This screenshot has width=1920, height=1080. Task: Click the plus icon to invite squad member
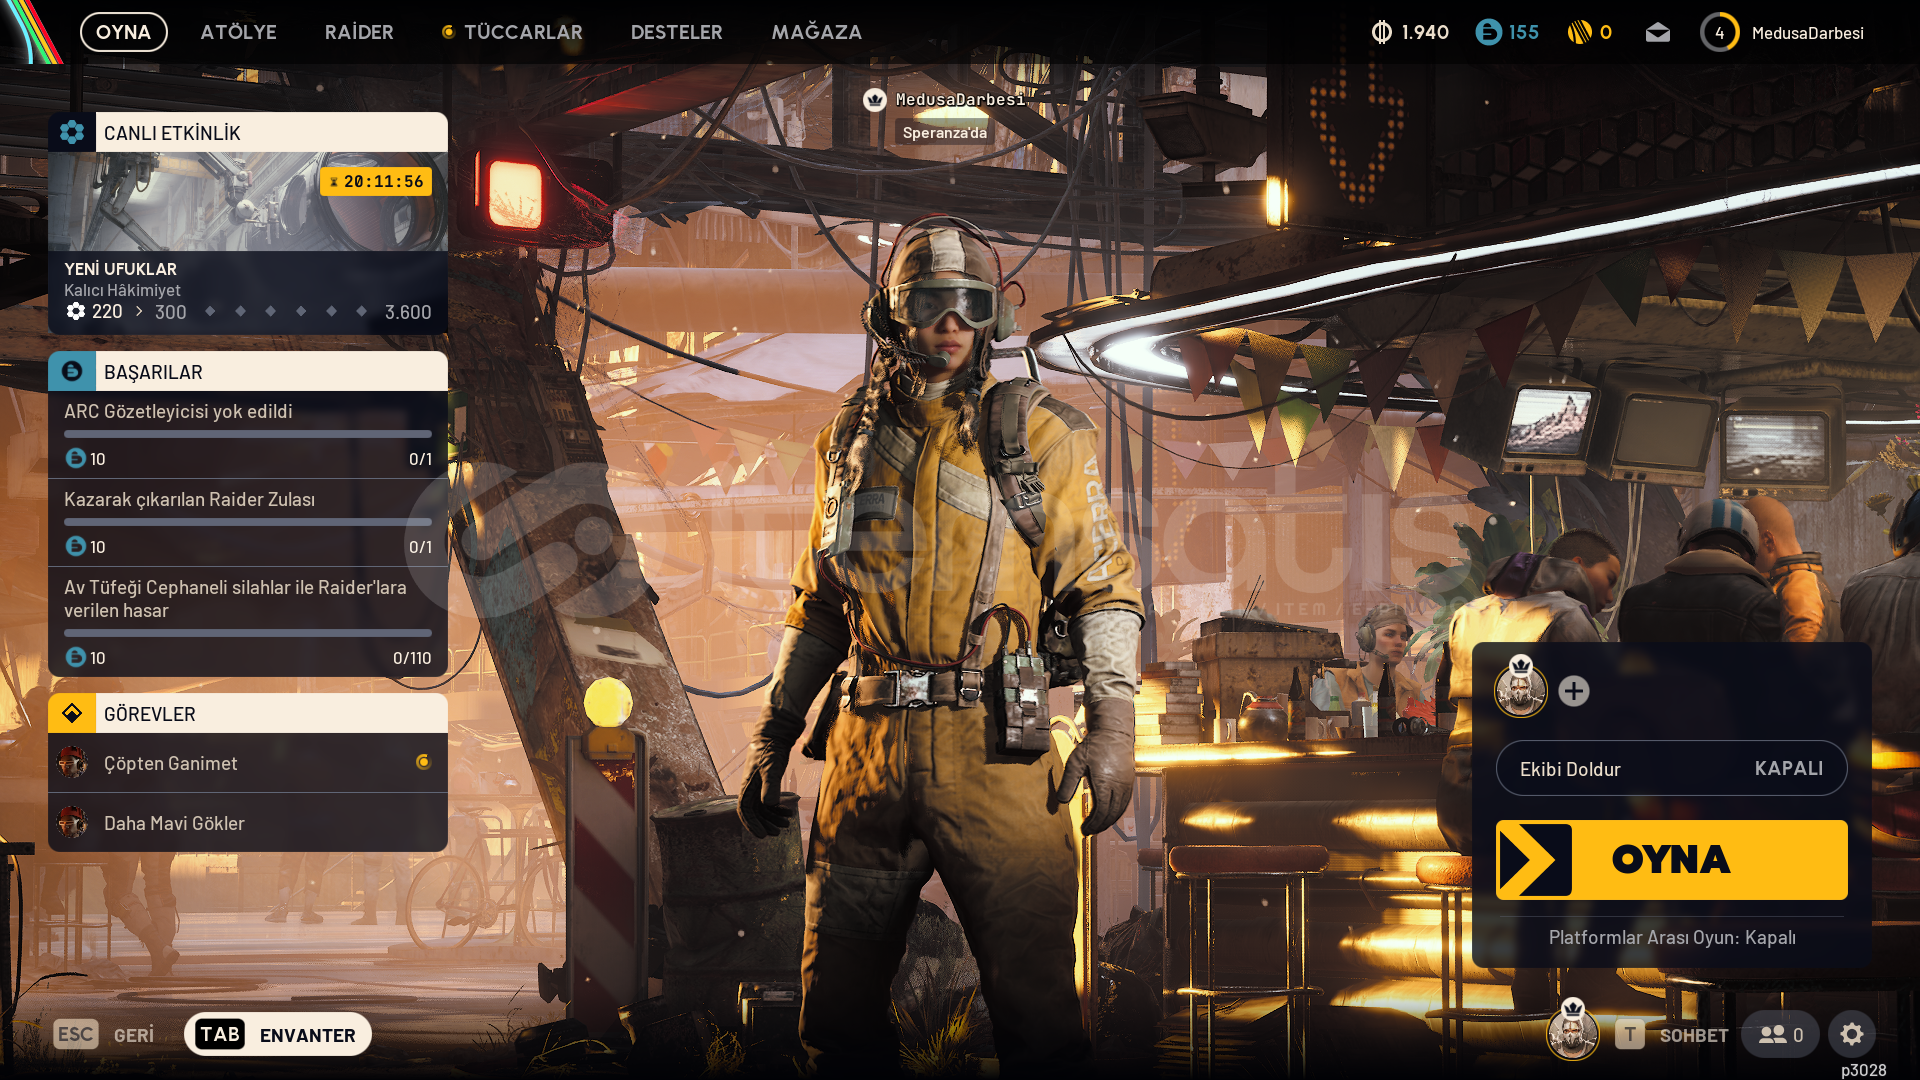[x=1573, y=691]
